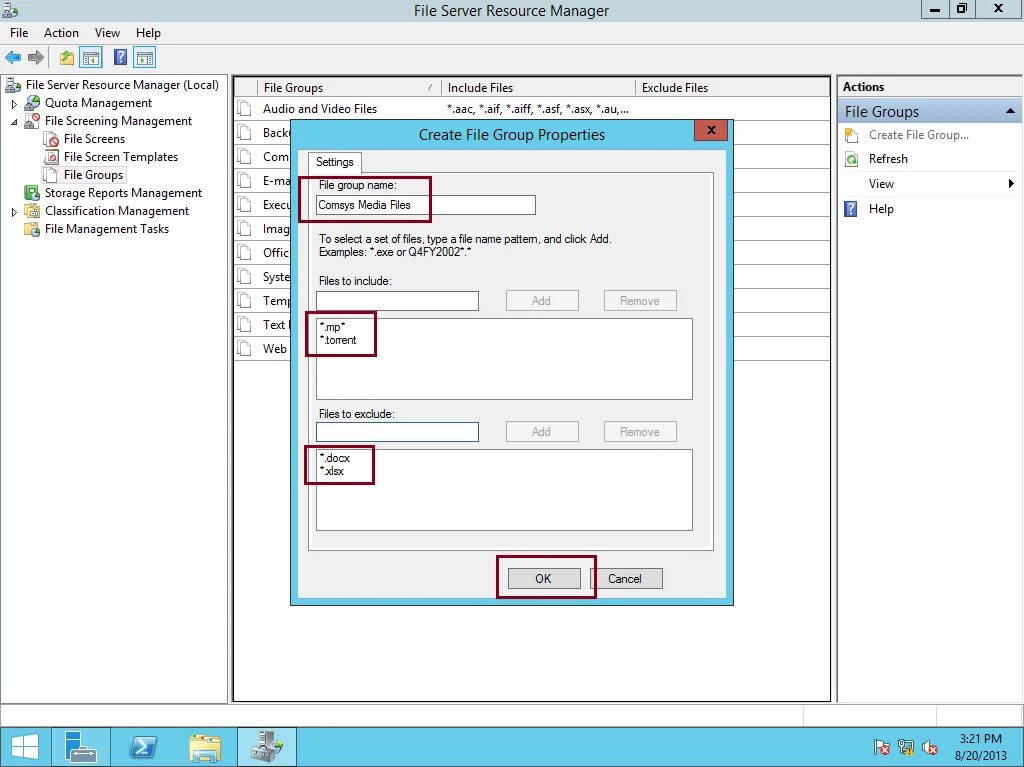Click Remove next to Files to include
Screen dimensions: 1024x767
[640, 301]
